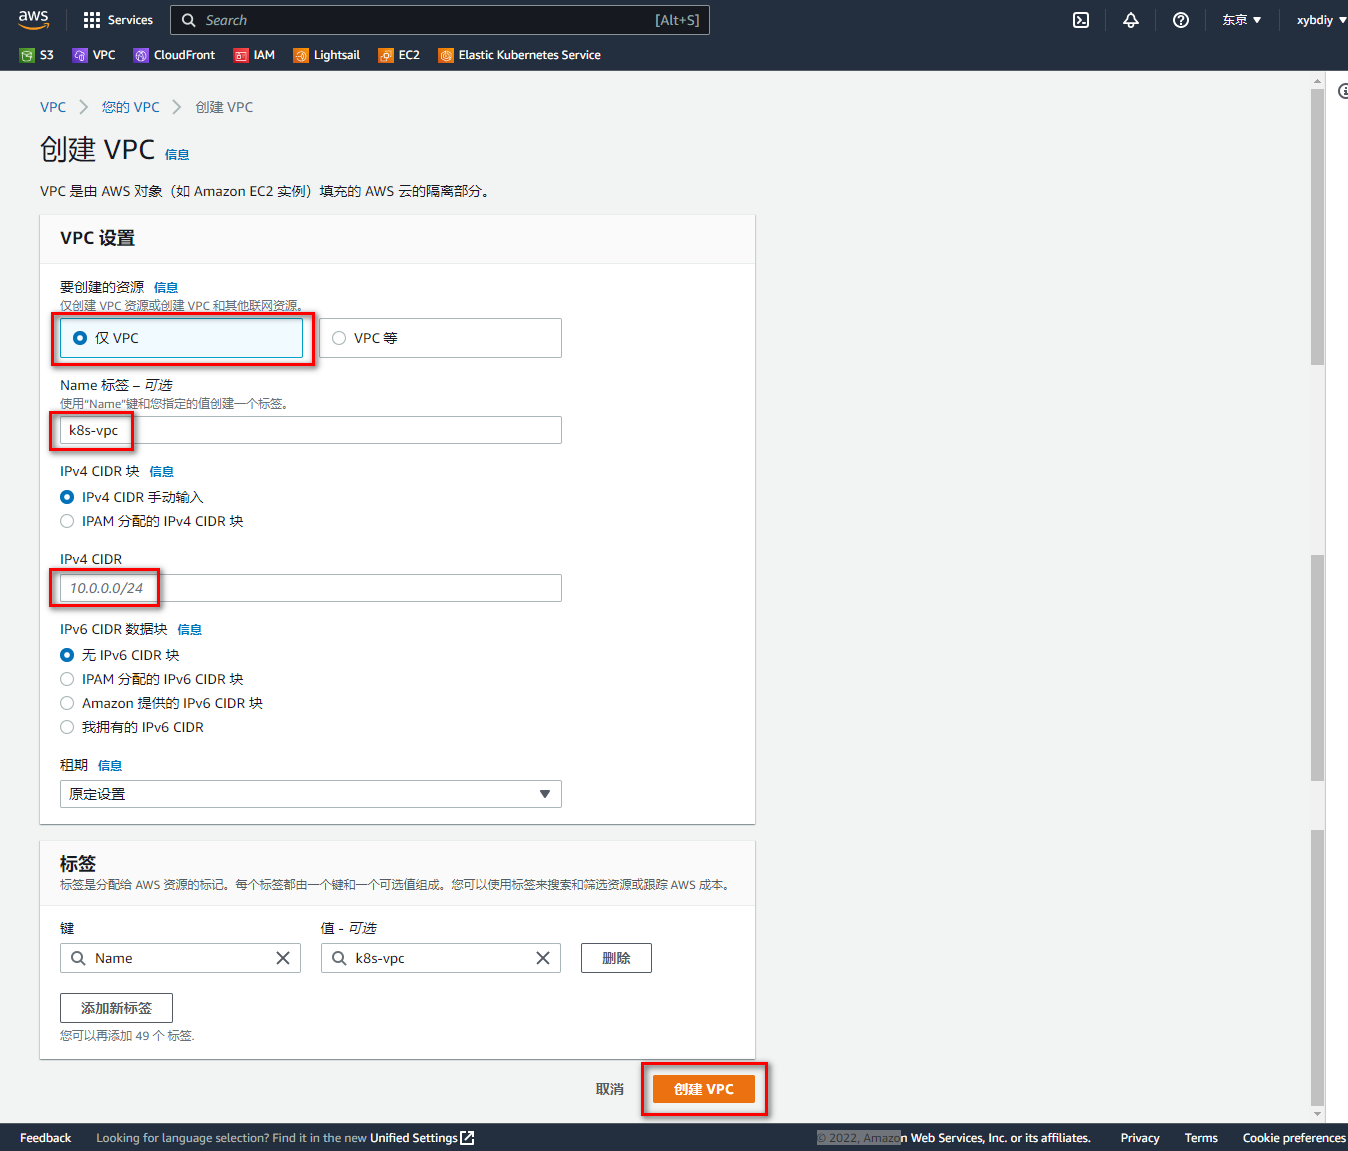Viewport: 1348px width, 1151px height.
Task: Open the Services grid menu
Action: [x=118, y=20]
